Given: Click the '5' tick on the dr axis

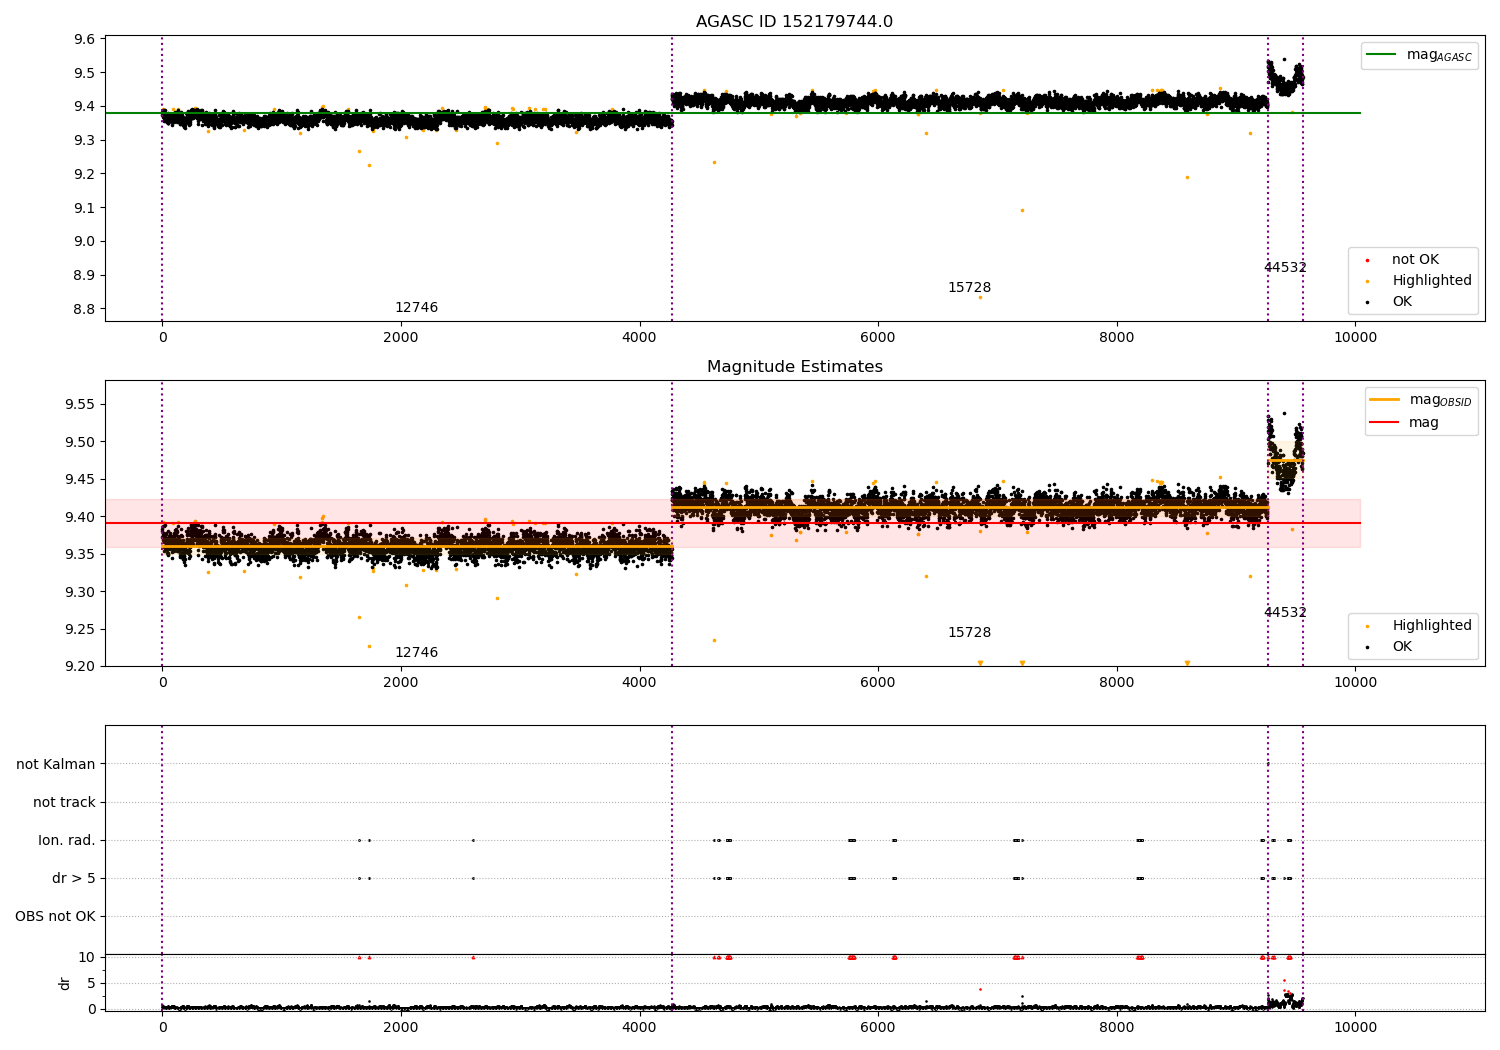Looking at the screenshot, I should click(x=92, y=984).
